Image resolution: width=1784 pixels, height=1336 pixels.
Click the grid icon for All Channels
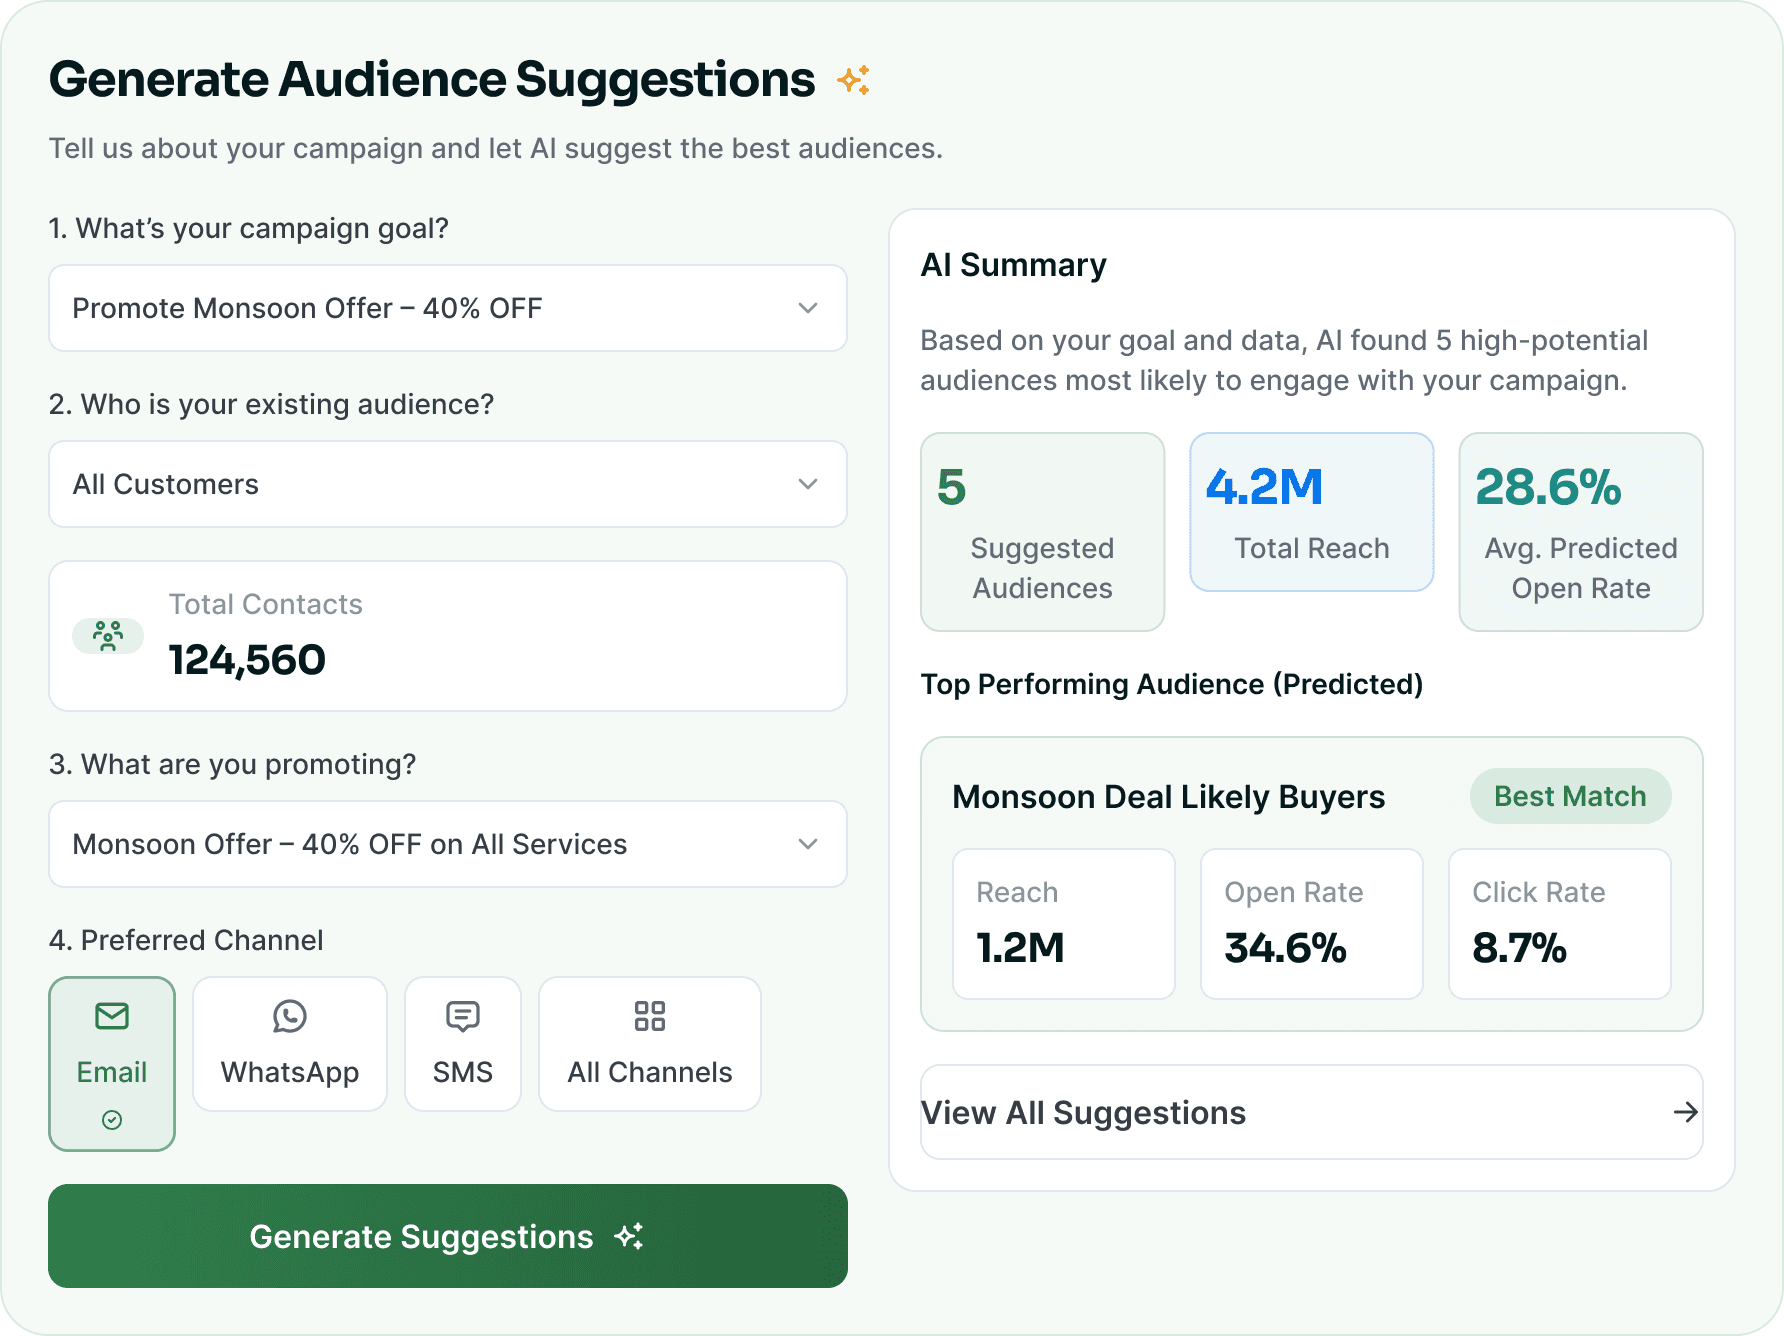point(650,1016)
